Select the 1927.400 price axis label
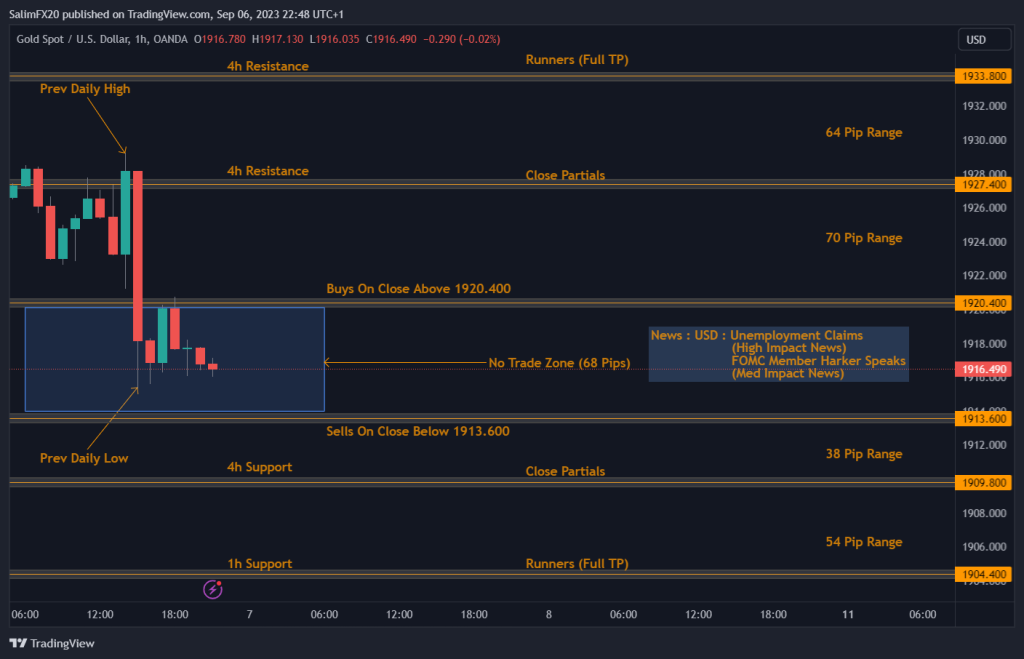1024x659 pixels. pyautogui.click(x=981, y=184)
